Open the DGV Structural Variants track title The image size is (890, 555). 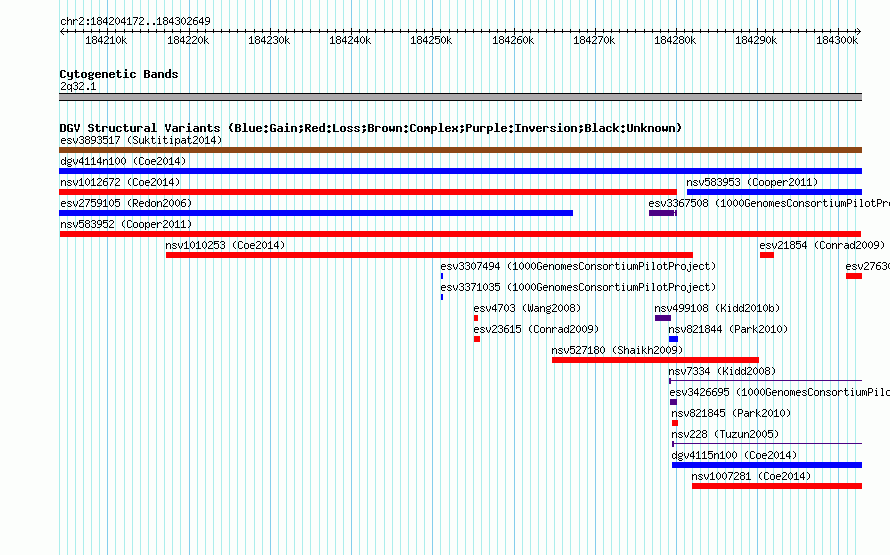point(371,128)
